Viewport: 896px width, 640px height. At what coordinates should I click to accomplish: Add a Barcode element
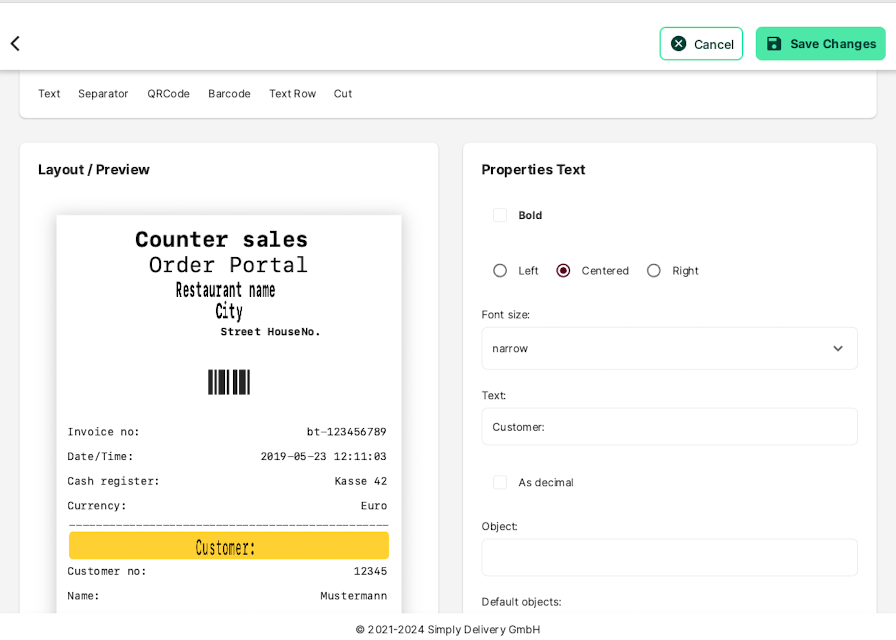pos(229,94)
